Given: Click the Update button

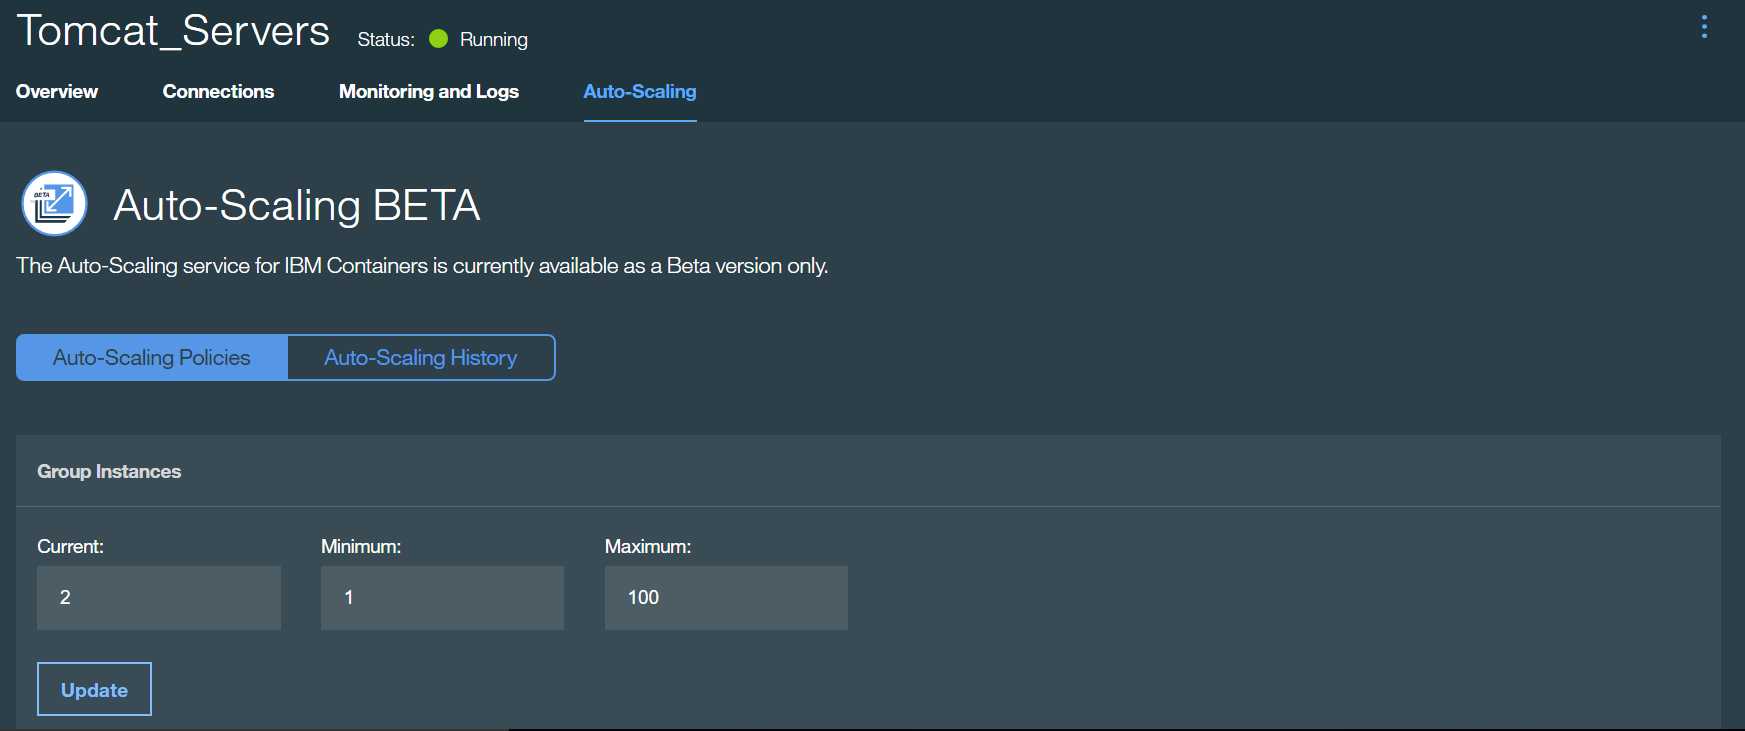Looking at the screenshot, I should pyautogui.click(x=94, y=689).
